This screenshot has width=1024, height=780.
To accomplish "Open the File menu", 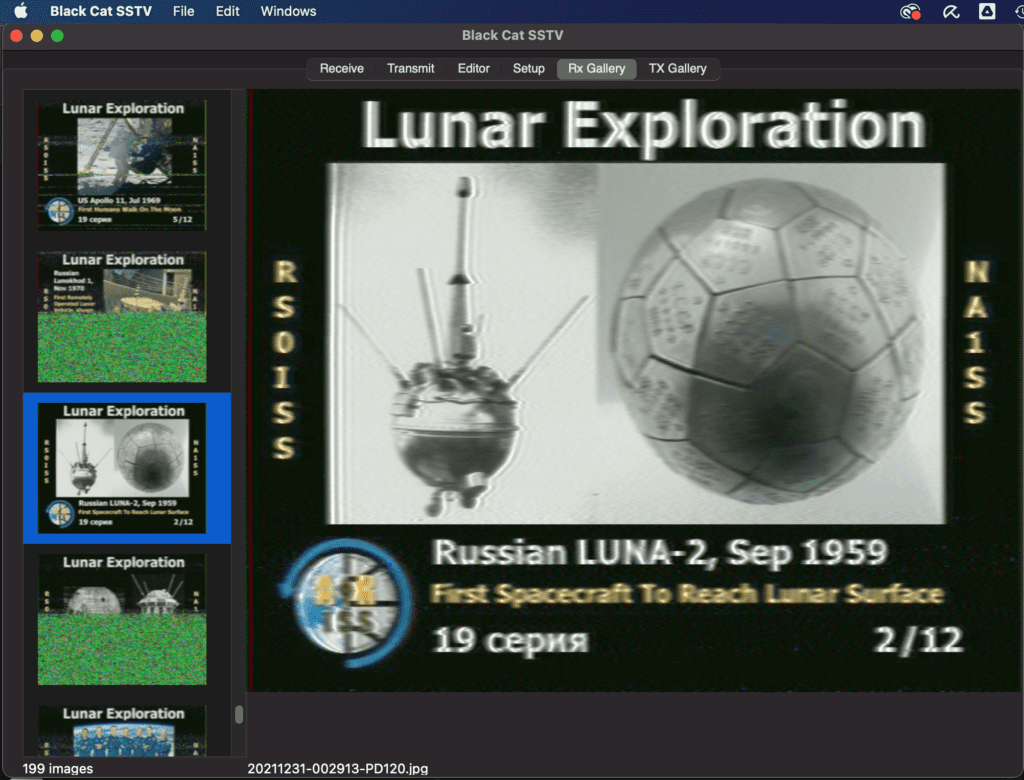I will pos(183,12).
